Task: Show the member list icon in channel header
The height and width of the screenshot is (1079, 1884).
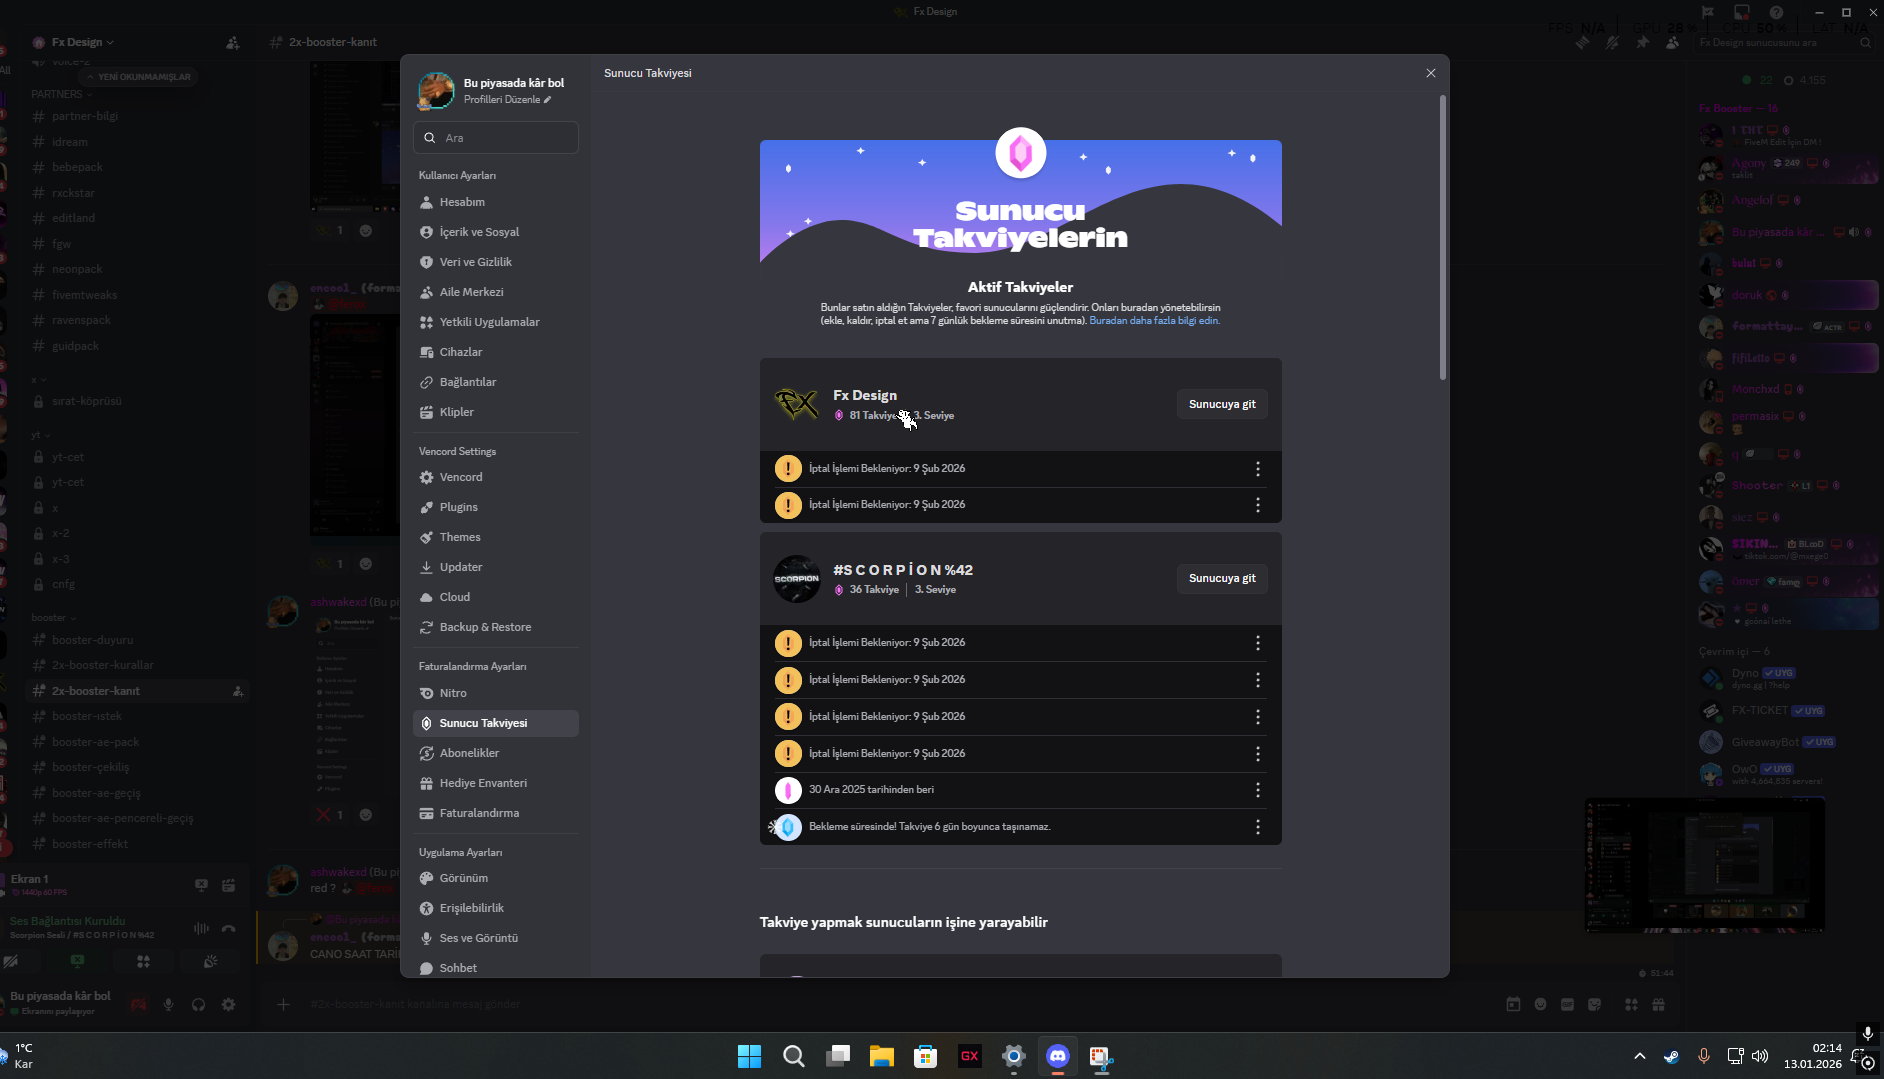Action: tap(1672, 42)
